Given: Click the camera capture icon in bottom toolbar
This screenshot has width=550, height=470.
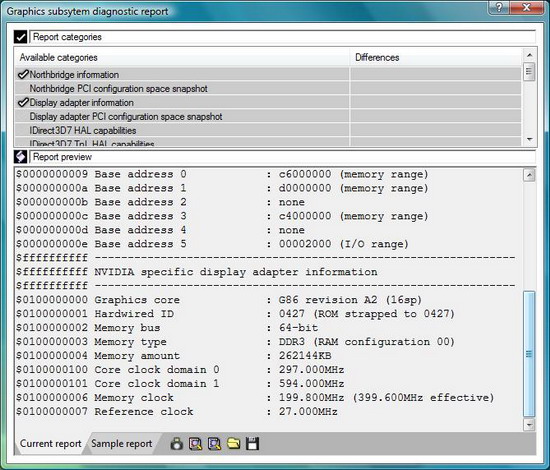Looking at the screenshot, I should 176,444.
